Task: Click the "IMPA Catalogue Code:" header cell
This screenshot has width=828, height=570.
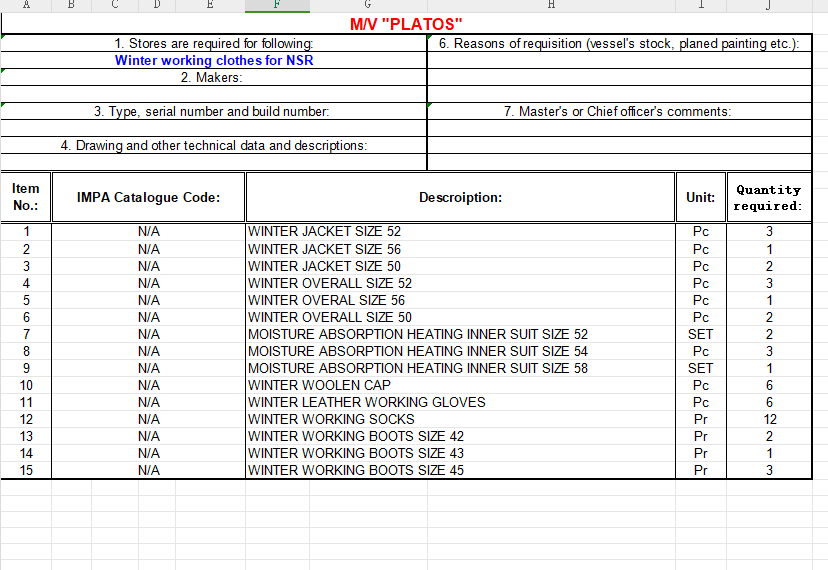Action: coord(148,198)
